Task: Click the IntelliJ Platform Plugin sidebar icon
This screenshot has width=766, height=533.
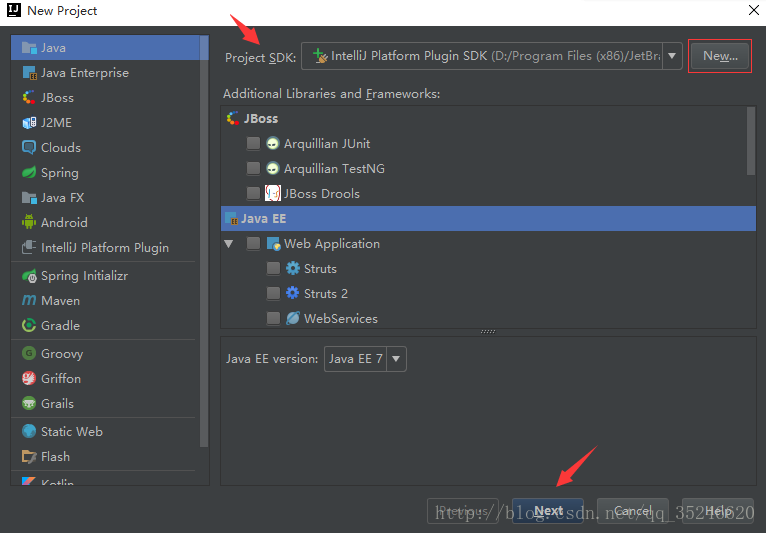Action: (x=29, y=247)
